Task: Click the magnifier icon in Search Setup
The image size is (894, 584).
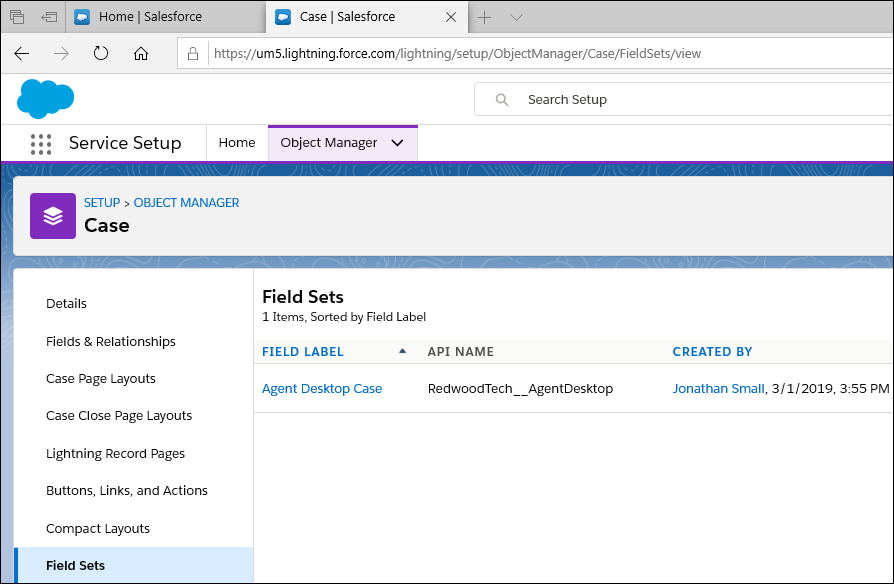Action: (x=502, y=100)
